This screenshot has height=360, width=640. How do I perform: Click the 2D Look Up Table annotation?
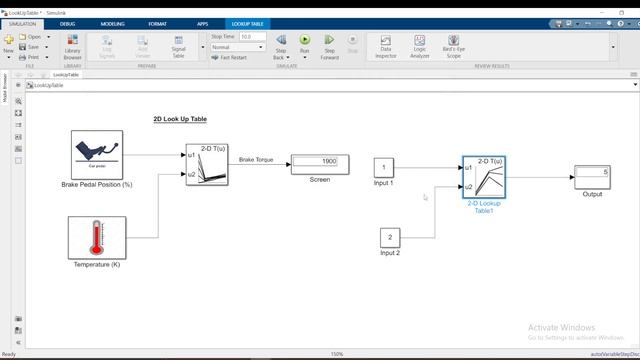click(x=180, y=119)
